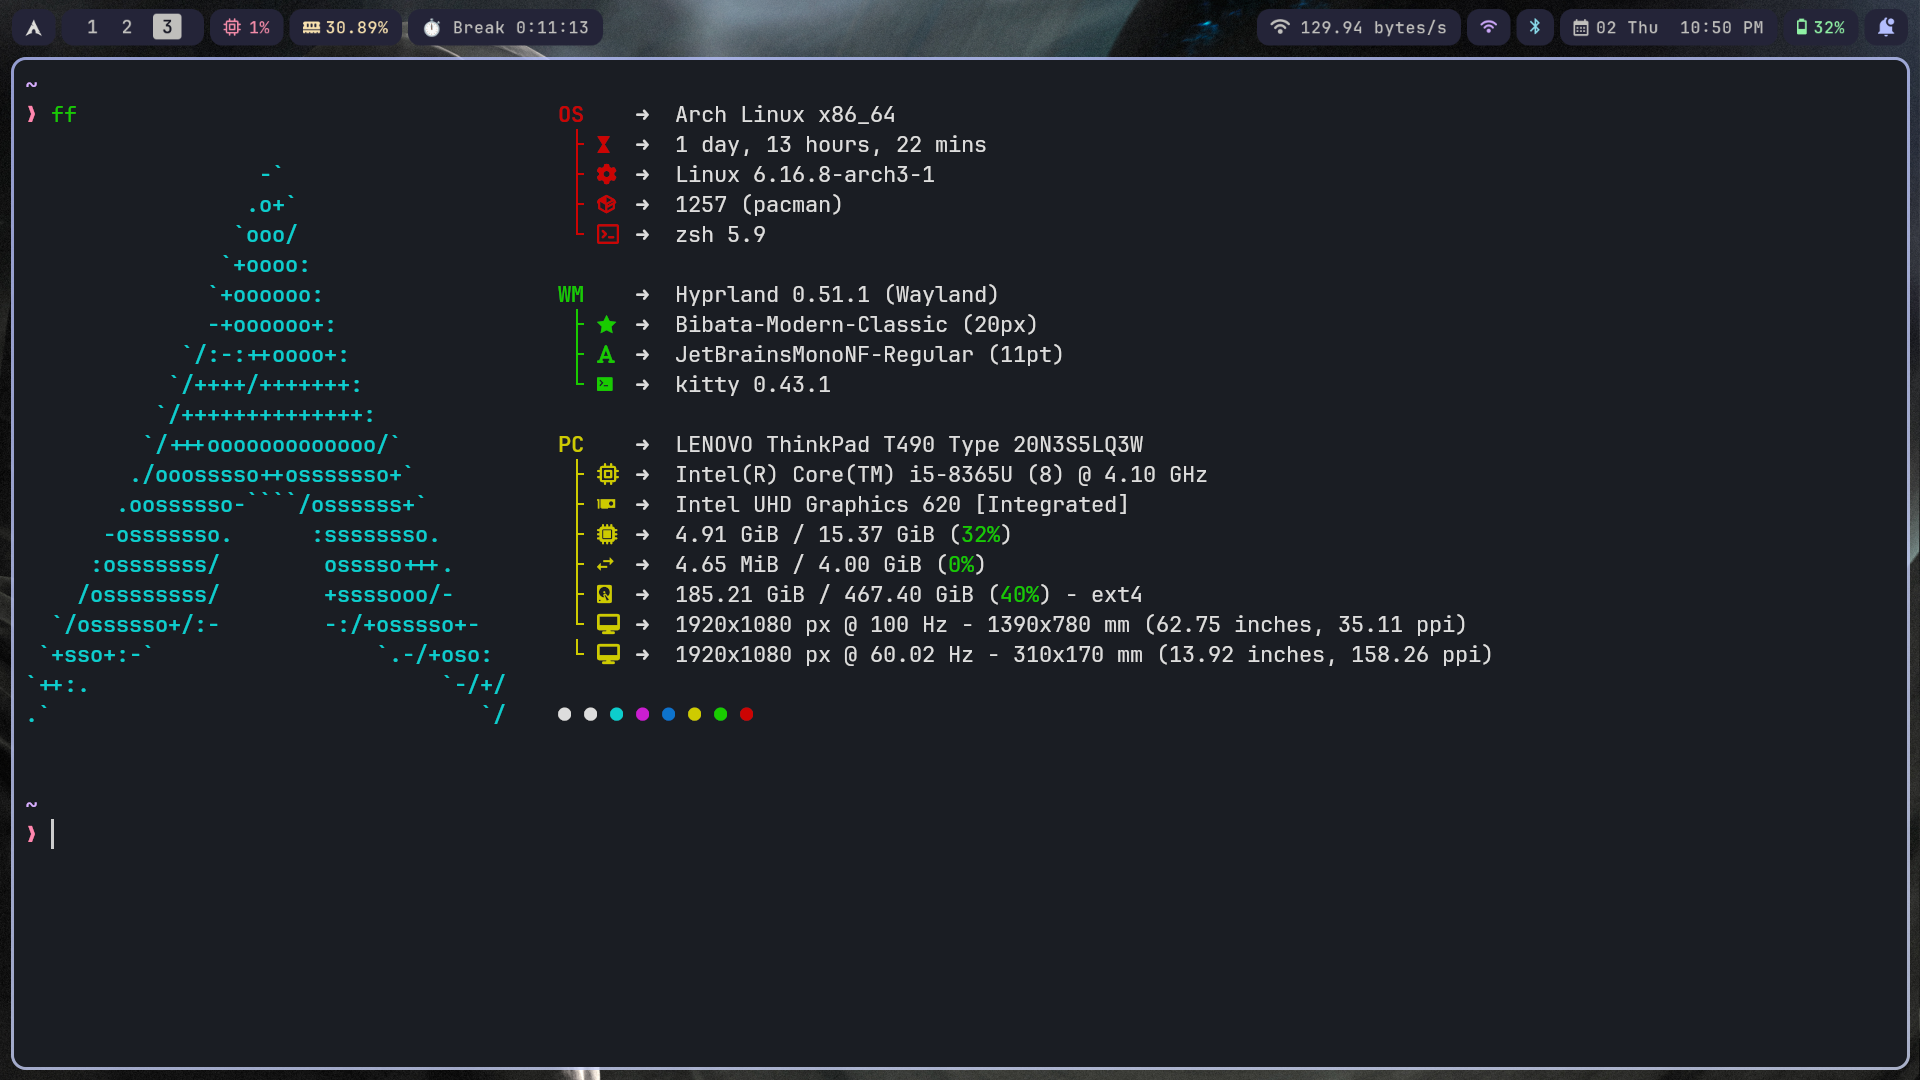Select the active workspace 3

(x=167, y=27)
